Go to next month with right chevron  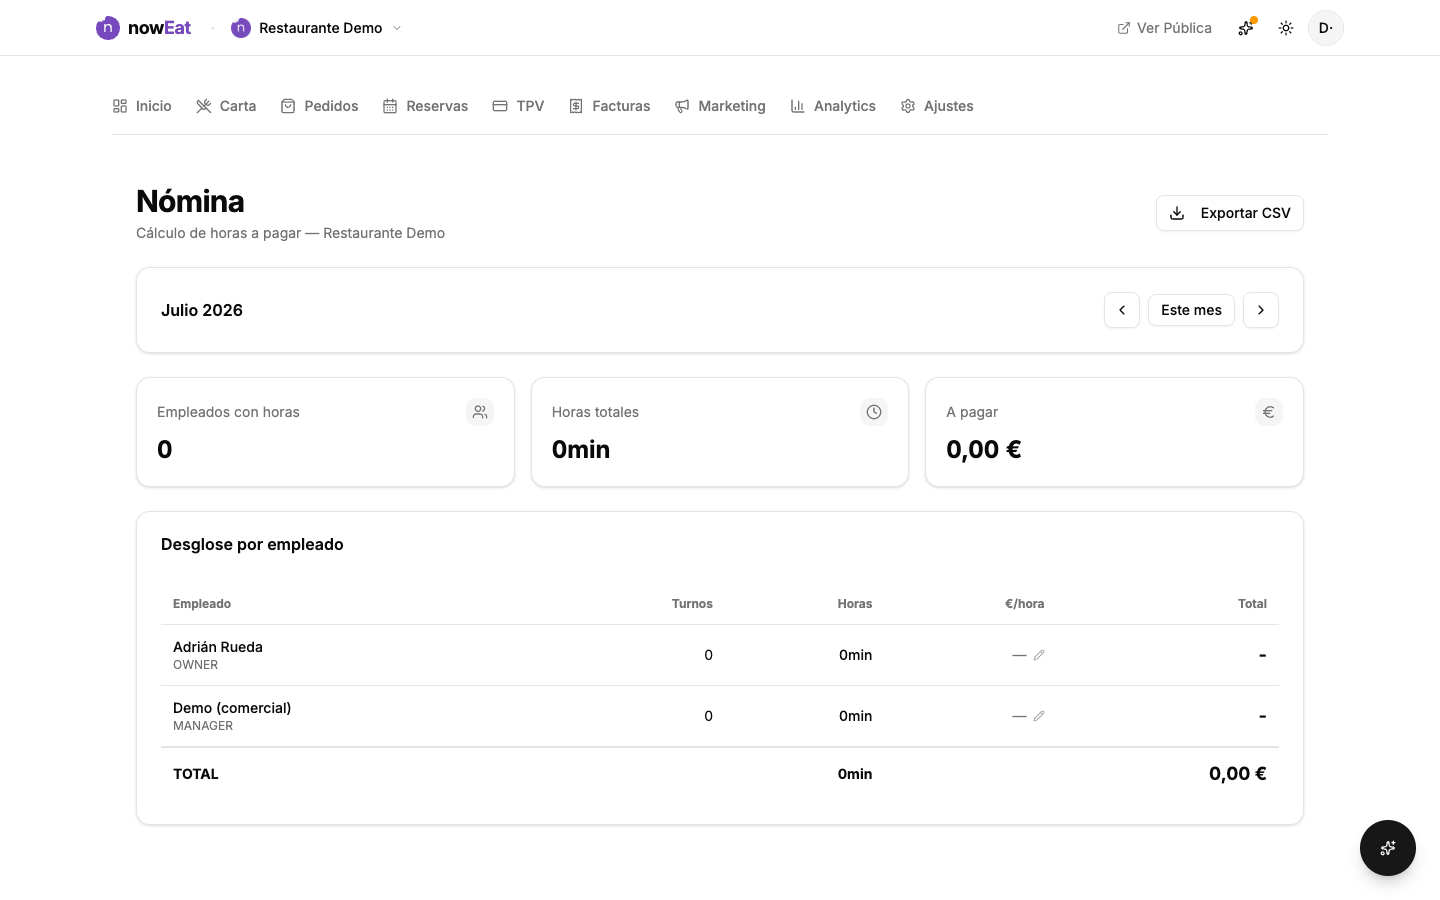click(1261, 310)
